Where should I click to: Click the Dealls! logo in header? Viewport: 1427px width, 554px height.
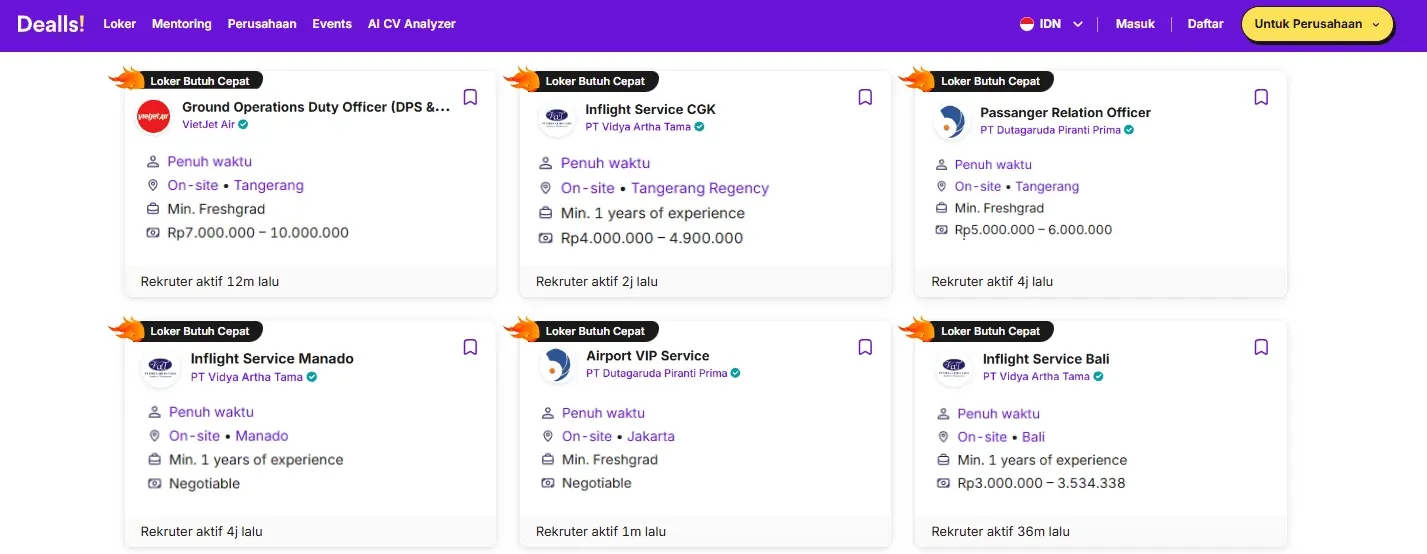pos(51,24)
